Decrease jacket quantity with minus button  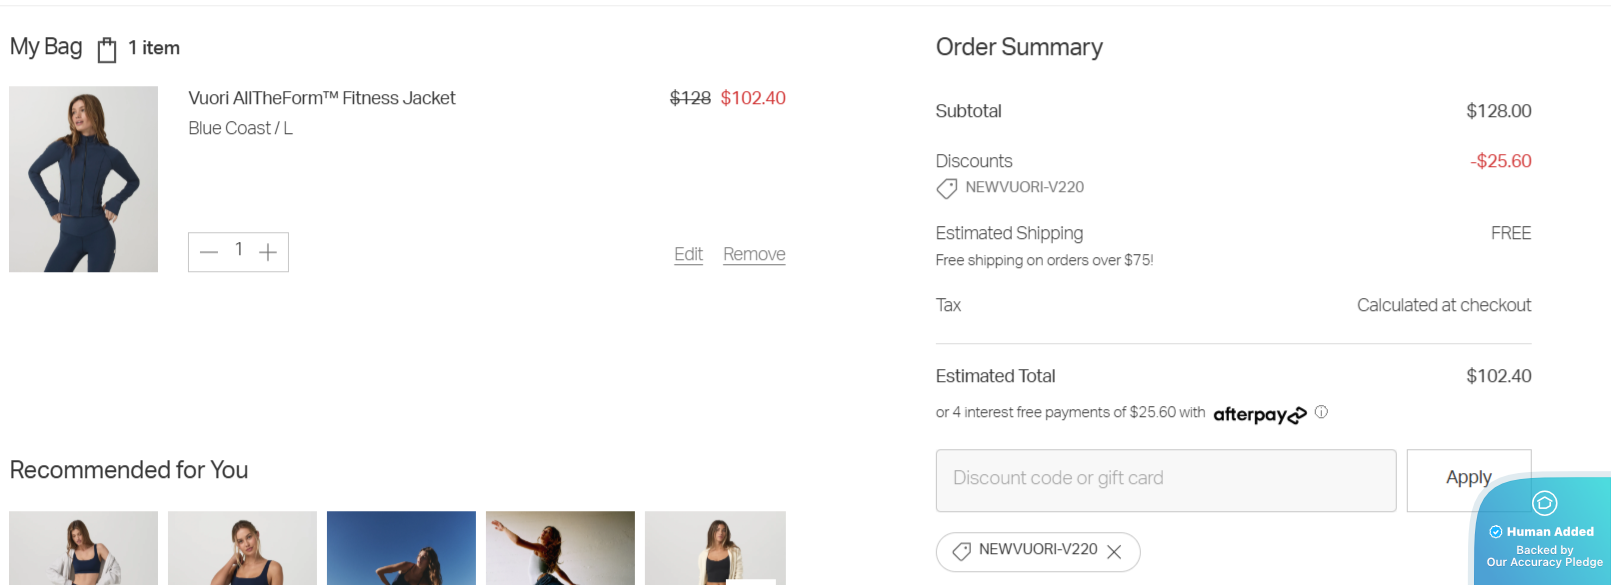[209, 252]
